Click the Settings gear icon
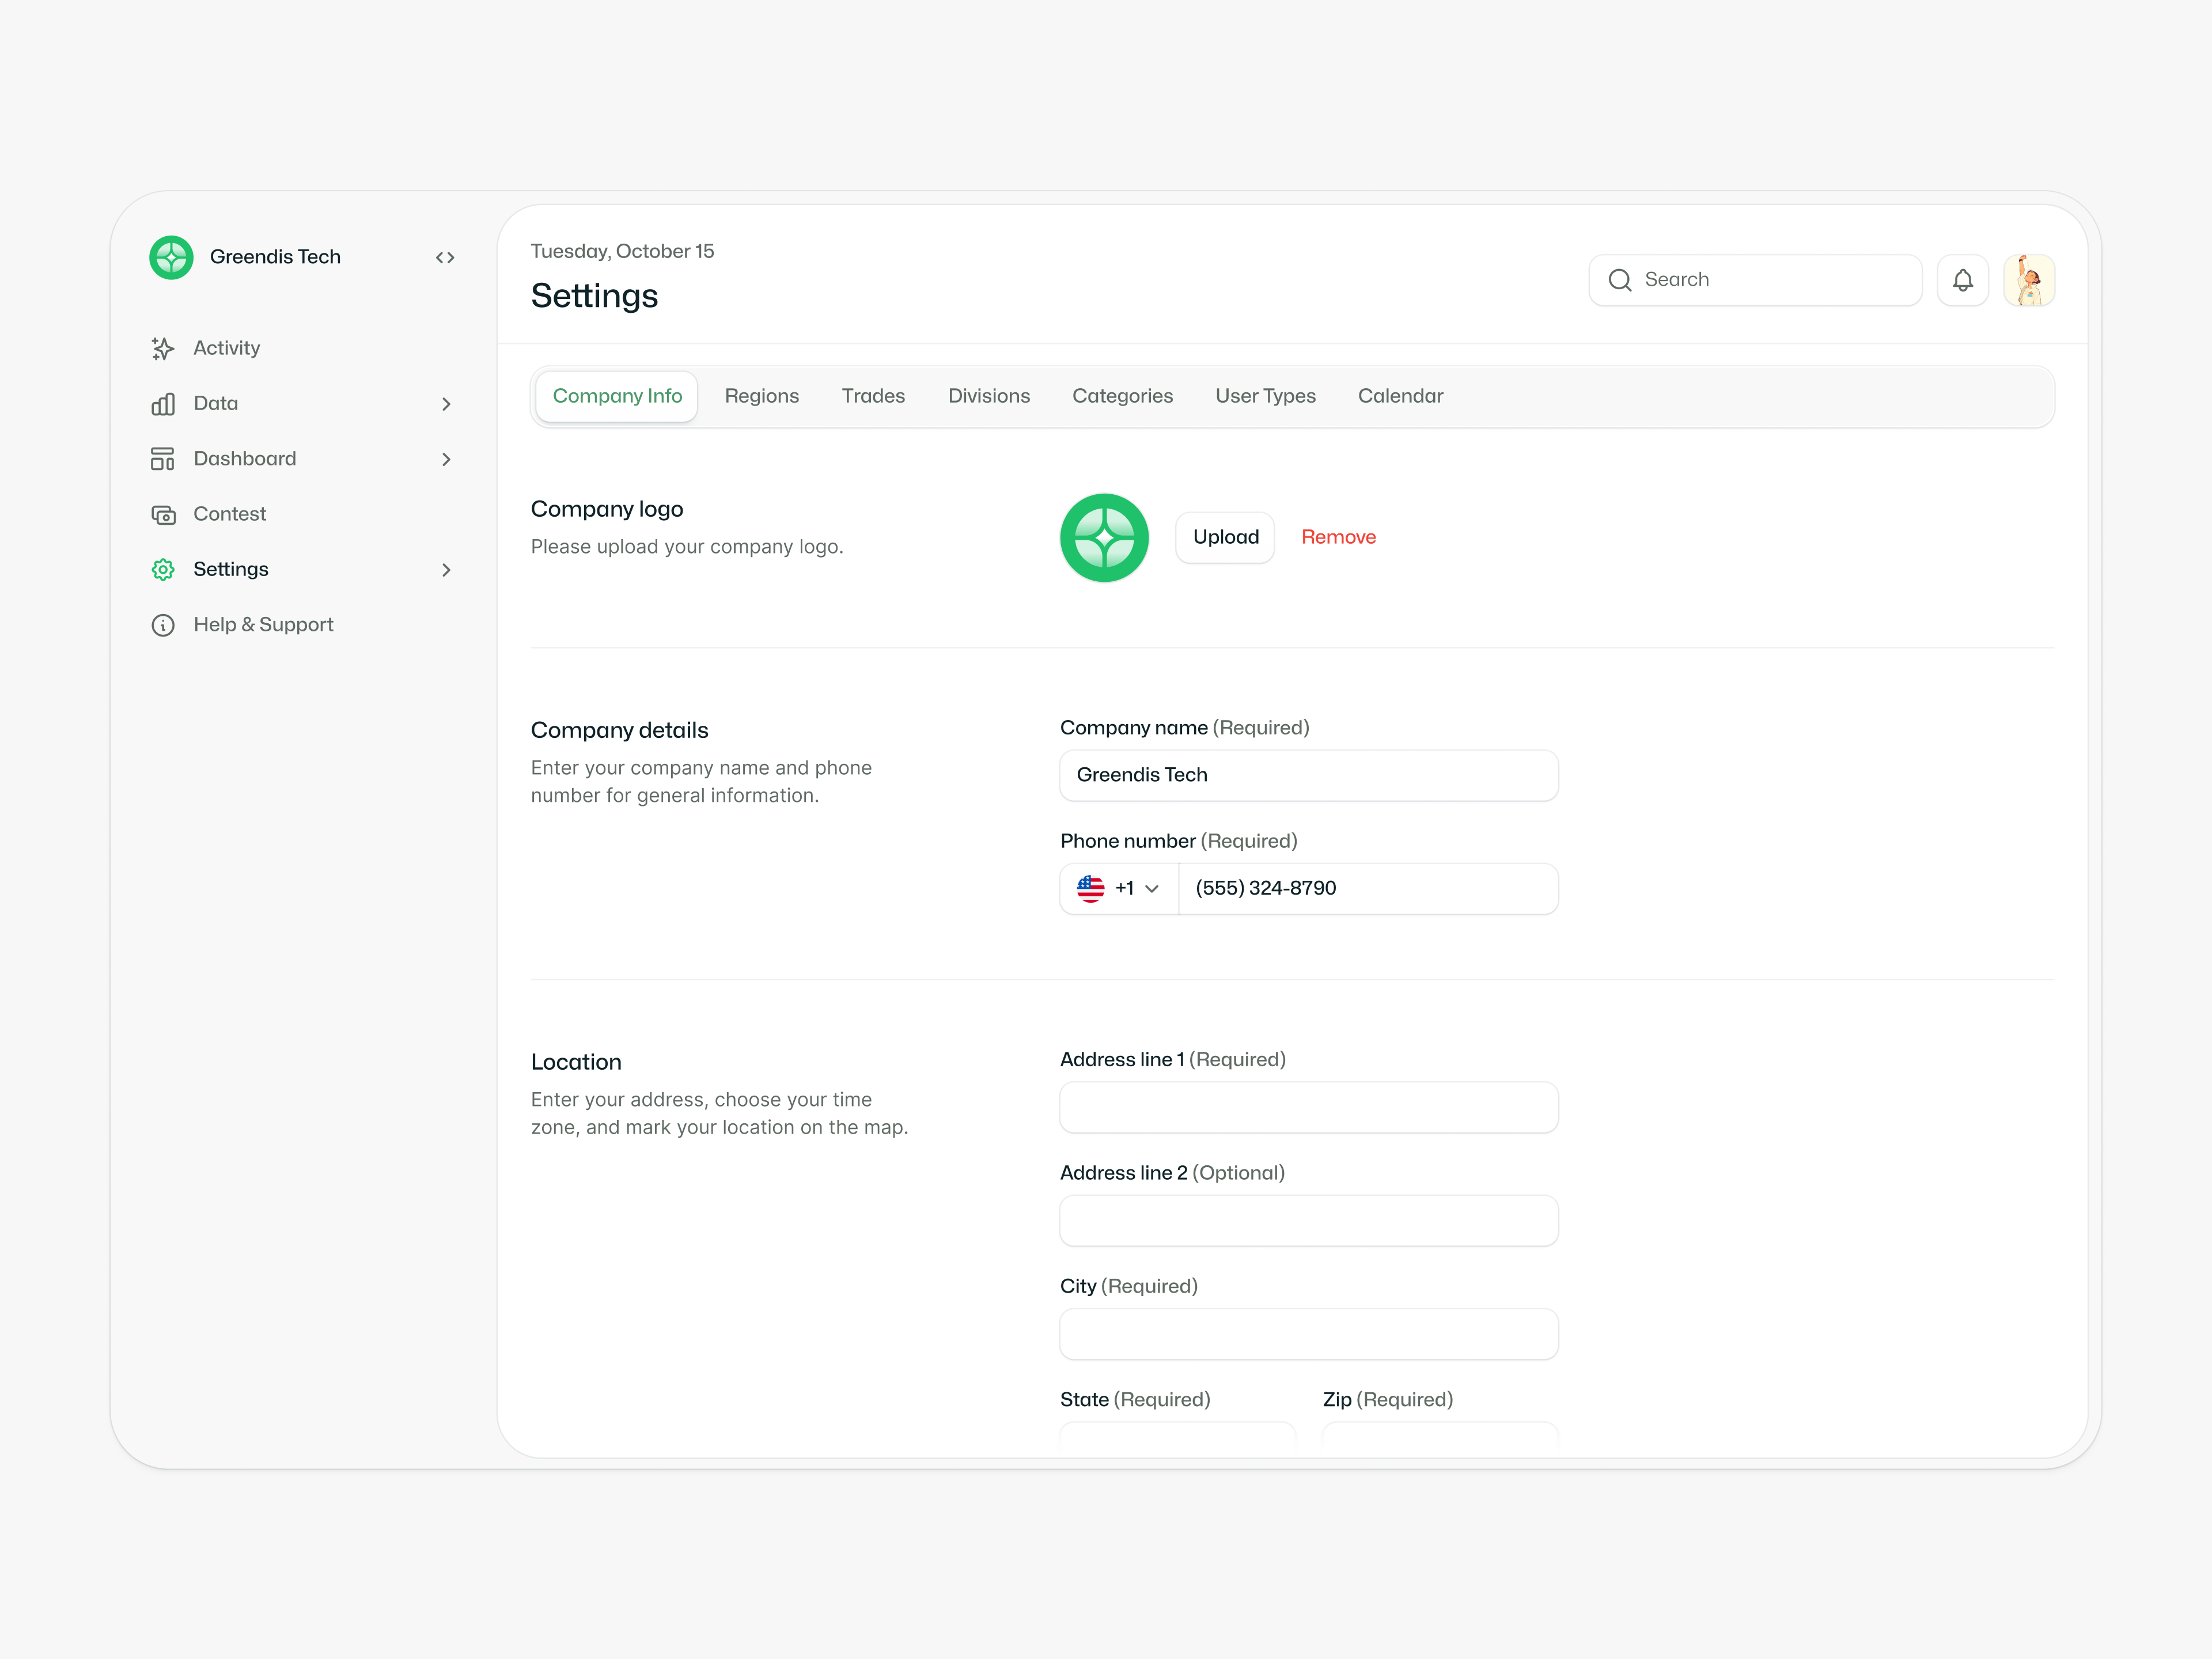 coord(163,569)
